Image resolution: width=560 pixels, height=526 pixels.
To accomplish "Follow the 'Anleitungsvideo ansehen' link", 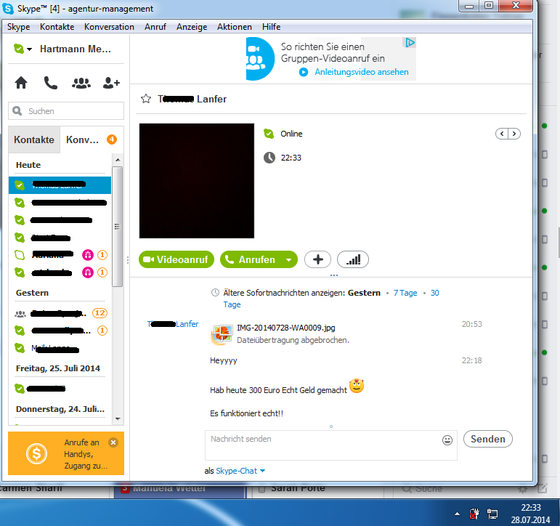I will click(361, 72).
